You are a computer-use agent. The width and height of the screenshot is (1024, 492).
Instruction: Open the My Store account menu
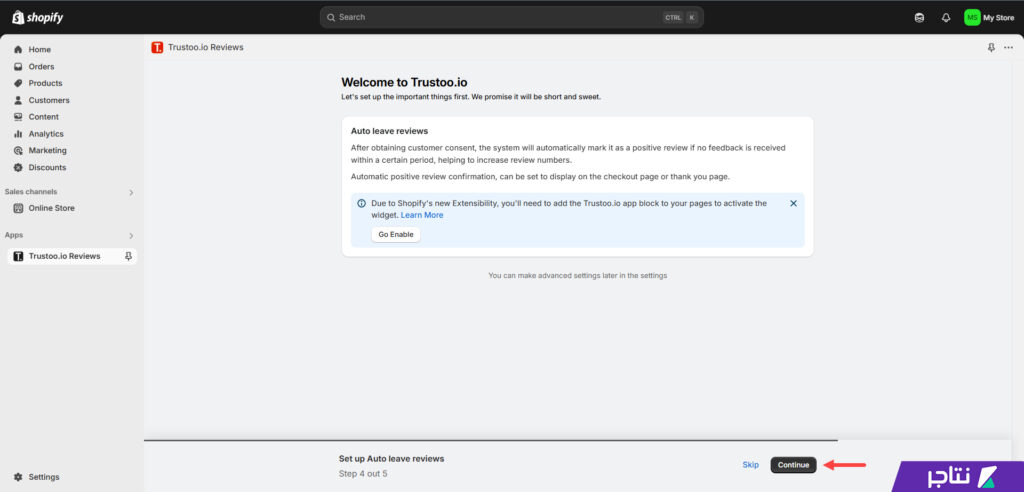[989, 18]
